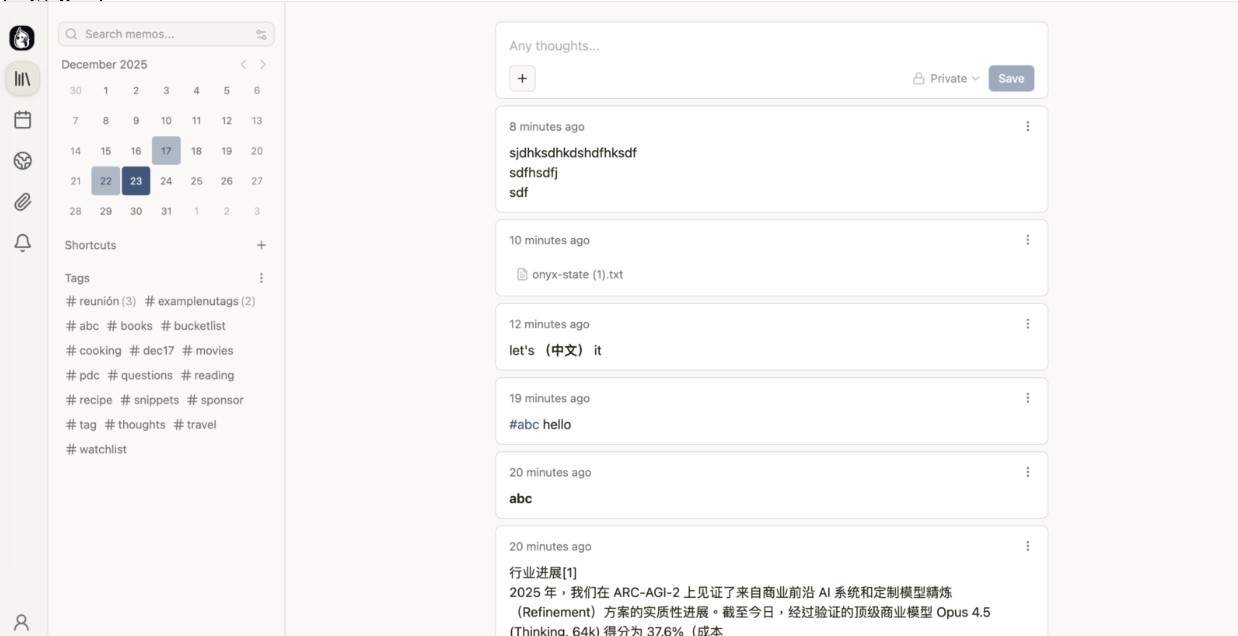The image size is (1238, 636).
Task: Go to previous month in calendar
Action: (x=243, y=64)
